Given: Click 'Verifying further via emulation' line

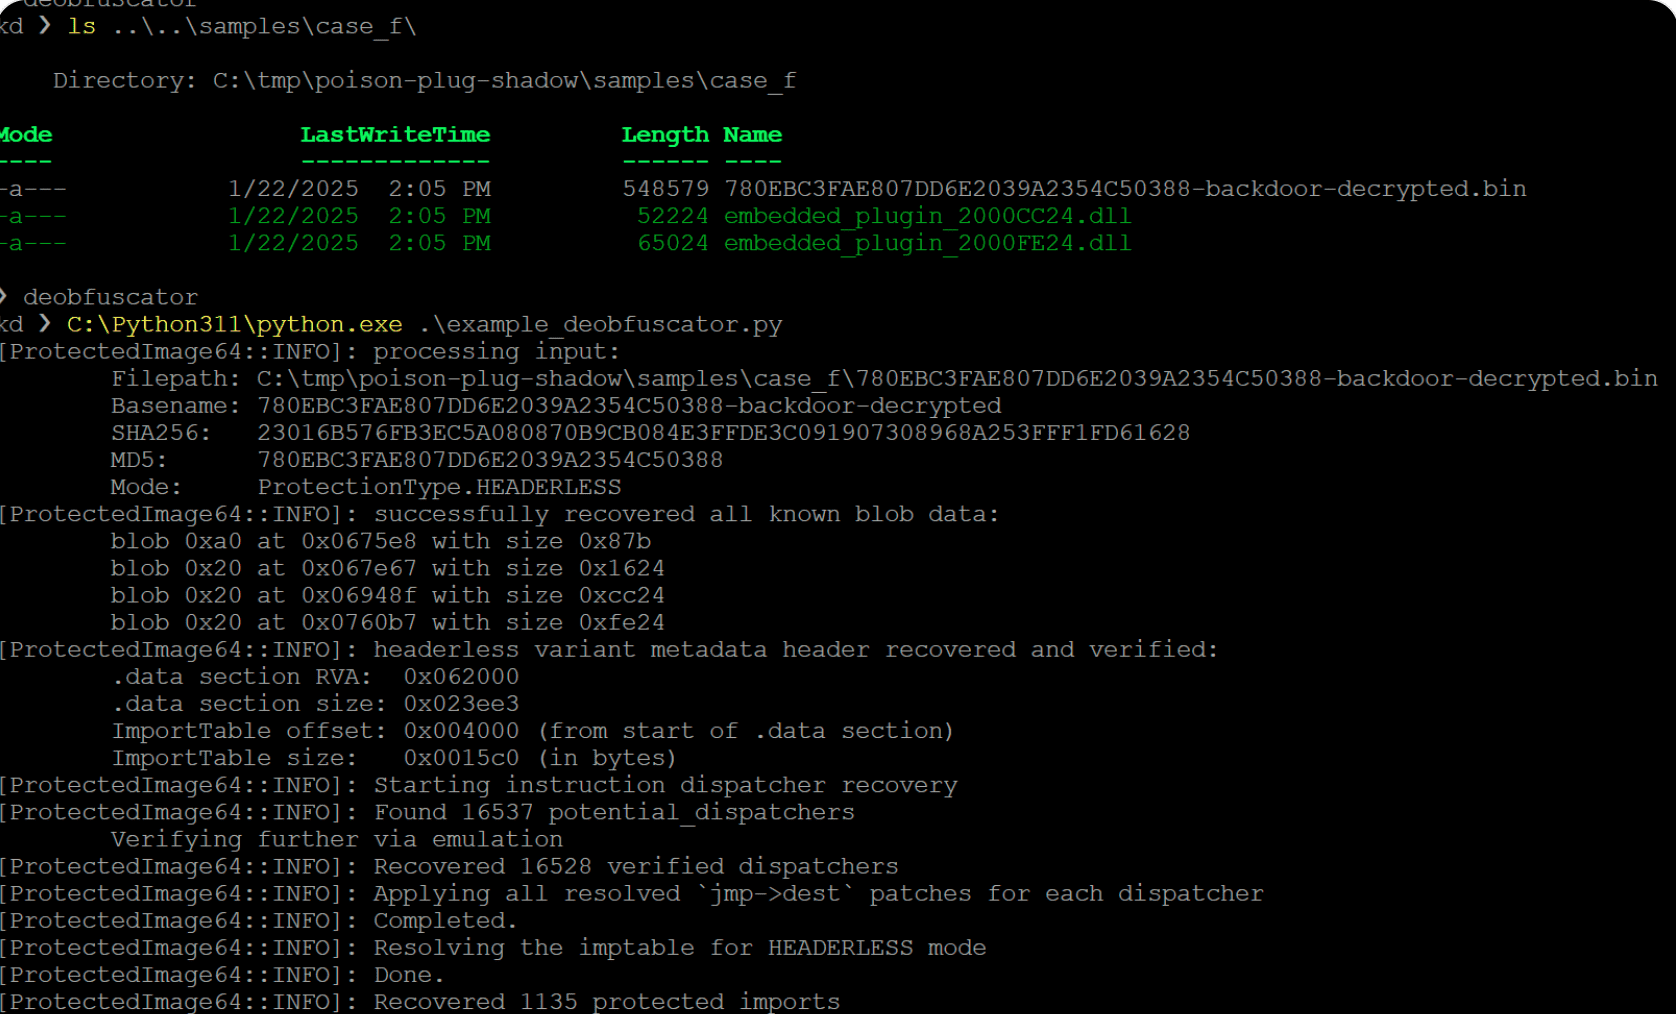Looking at the screenshot, I should (336, 839).
